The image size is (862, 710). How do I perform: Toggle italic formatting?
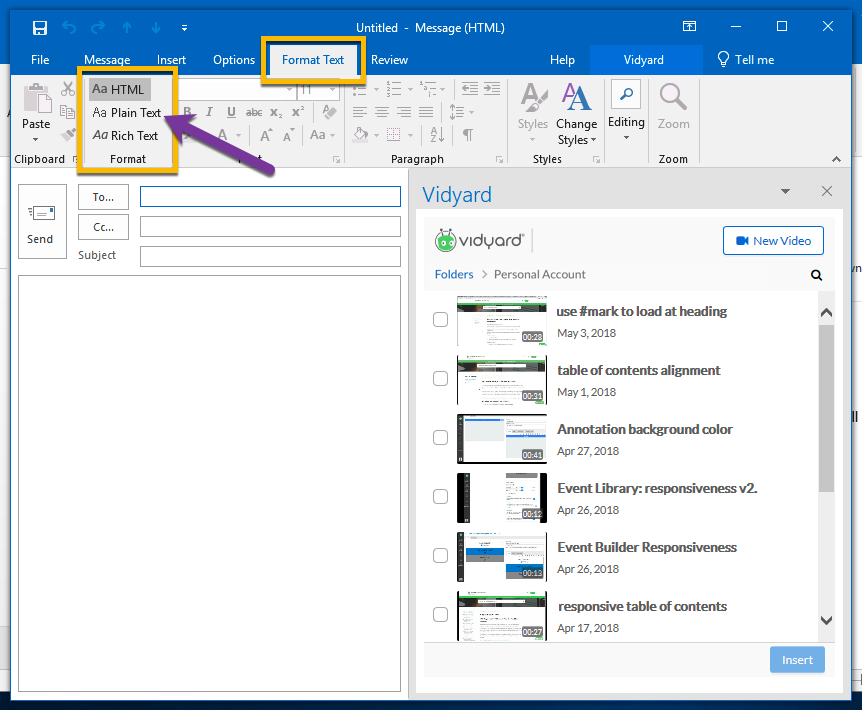point(209,112)
